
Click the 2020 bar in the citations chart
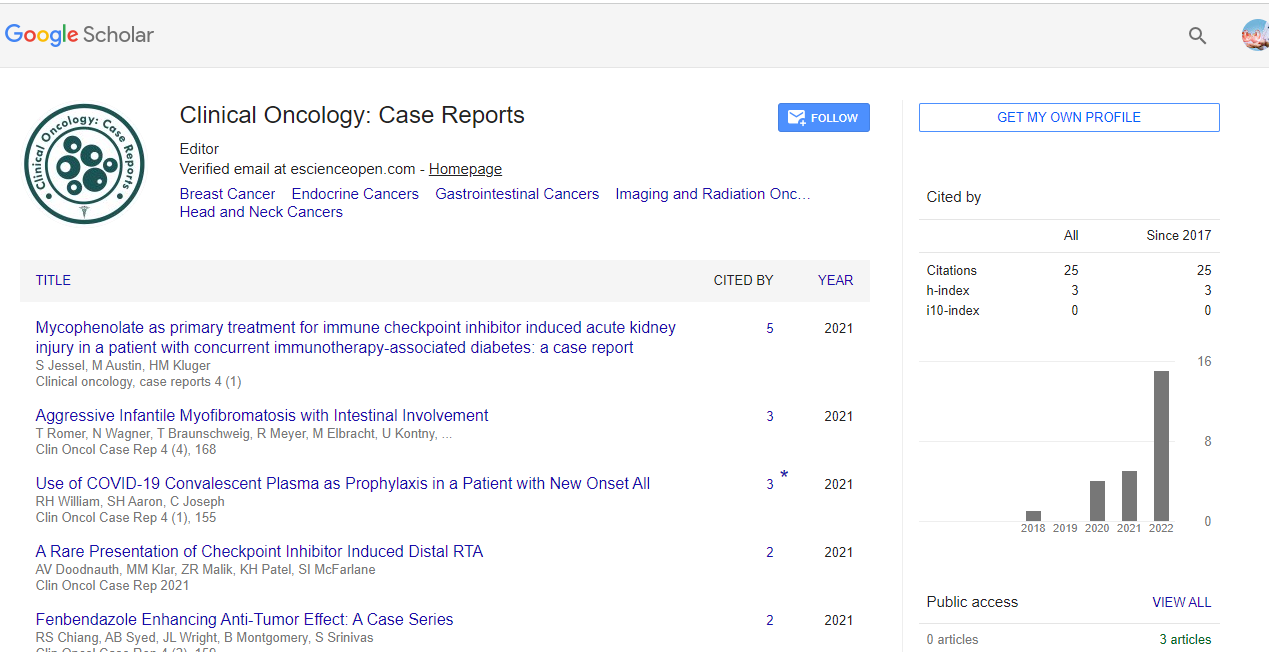tap(1097, 501)
